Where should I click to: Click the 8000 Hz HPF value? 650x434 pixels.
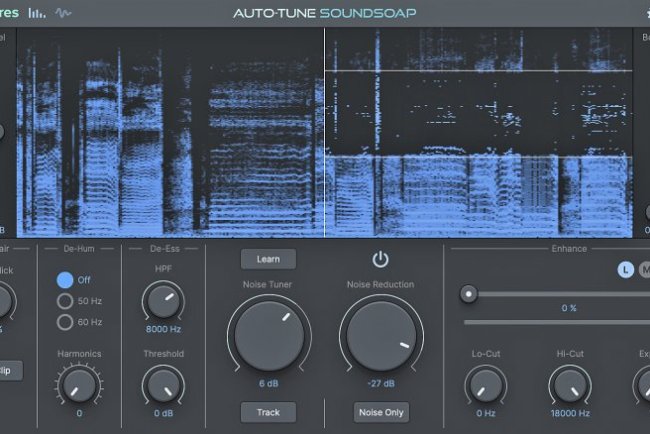163,330
